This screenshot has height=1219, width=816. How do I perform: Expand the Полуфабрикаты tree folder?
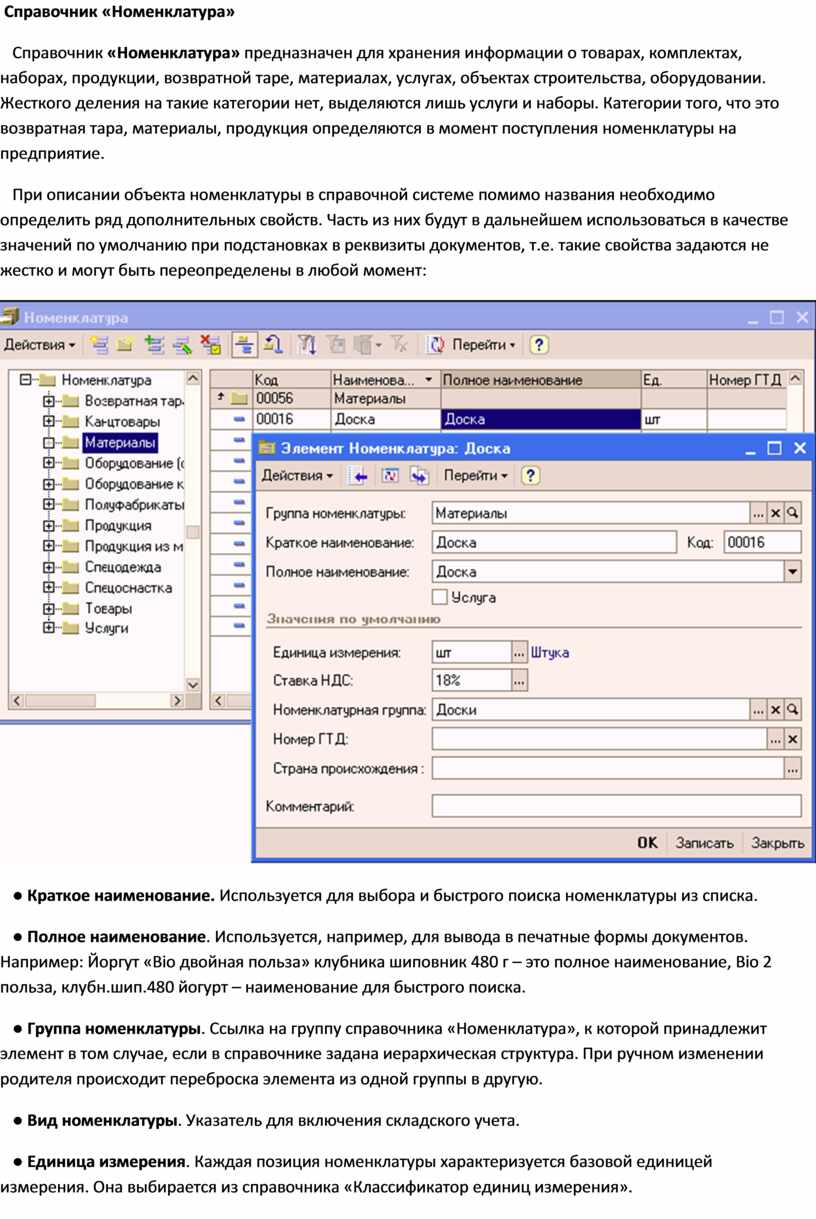pos(49,505)
